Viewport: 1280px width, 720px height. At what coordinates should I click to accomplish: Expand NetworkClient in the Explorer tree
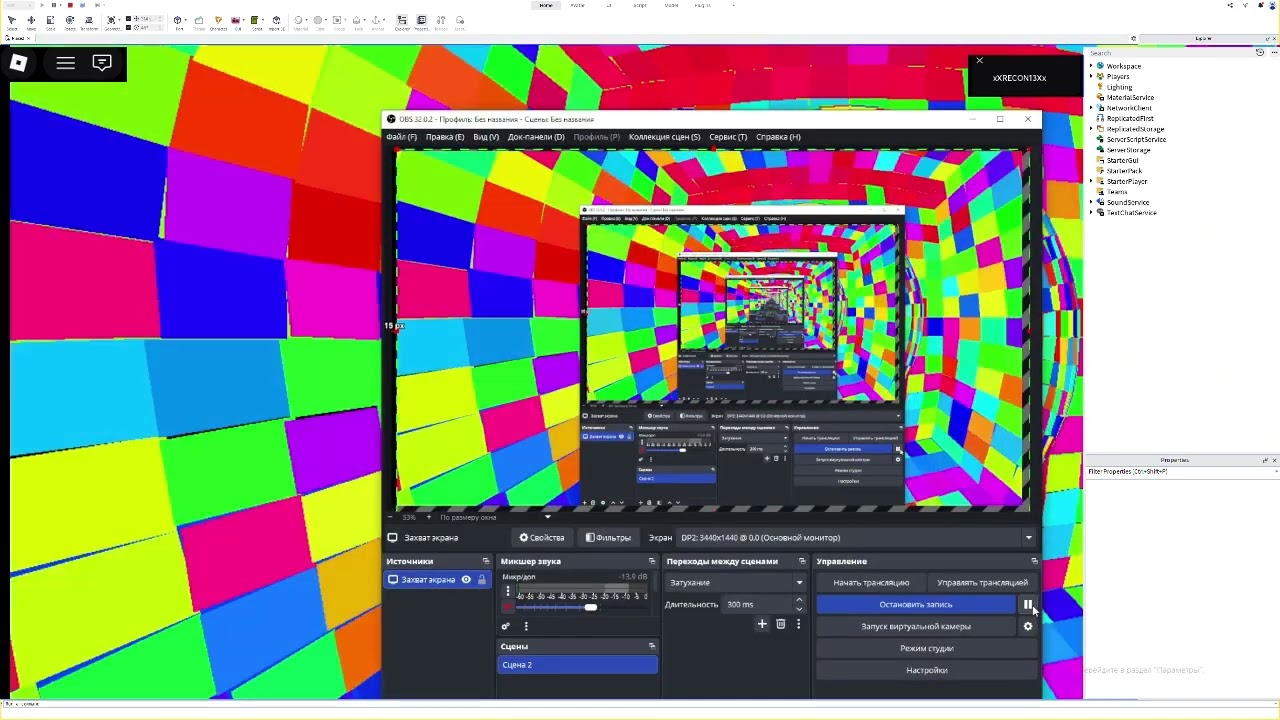coord(1091,108)
